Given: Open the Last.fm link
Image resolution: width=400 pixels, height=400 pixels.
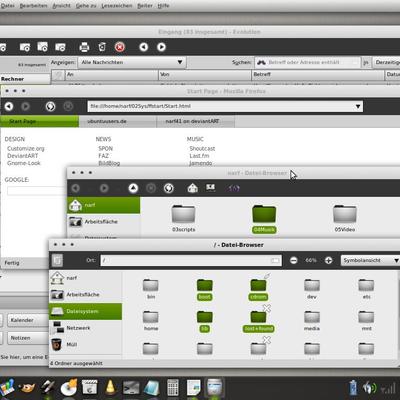Looking at the screenshot, I should pyautogui.click(x=199, y=156).
